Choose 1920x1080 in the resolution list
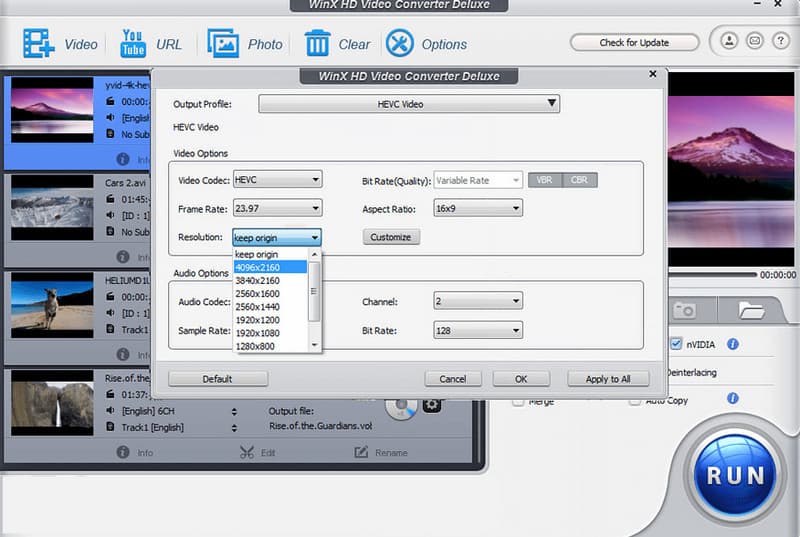800x537 pixels. [x=257, y=333]
